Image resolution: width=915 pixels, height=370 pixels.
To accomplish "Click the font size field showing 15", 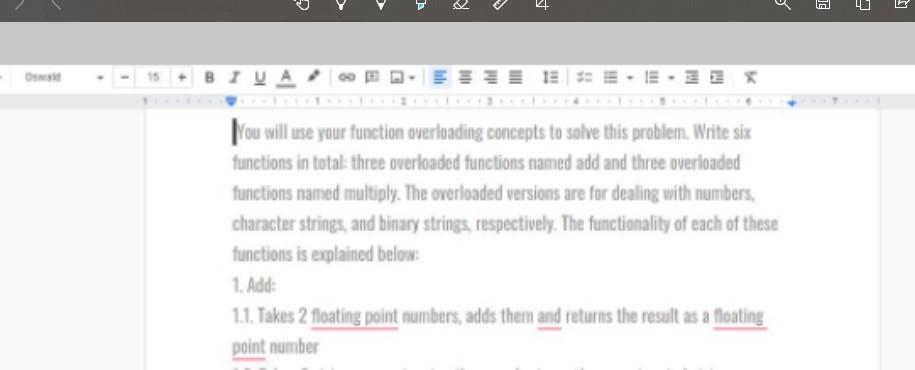I will point(153,77).
